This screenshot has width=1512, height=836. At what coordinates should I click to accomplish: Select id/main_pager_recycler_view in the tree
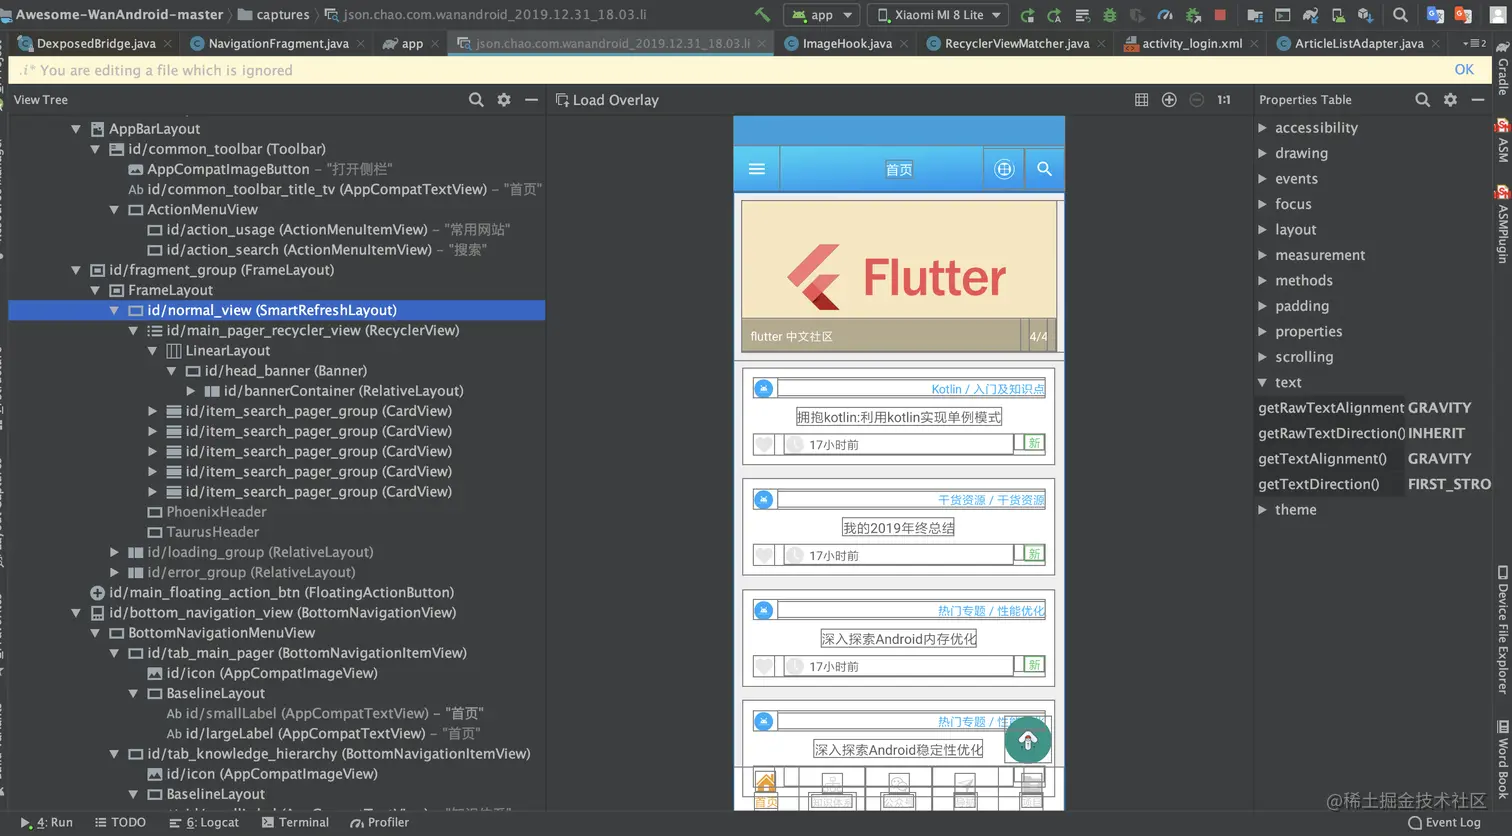point(312,330)
